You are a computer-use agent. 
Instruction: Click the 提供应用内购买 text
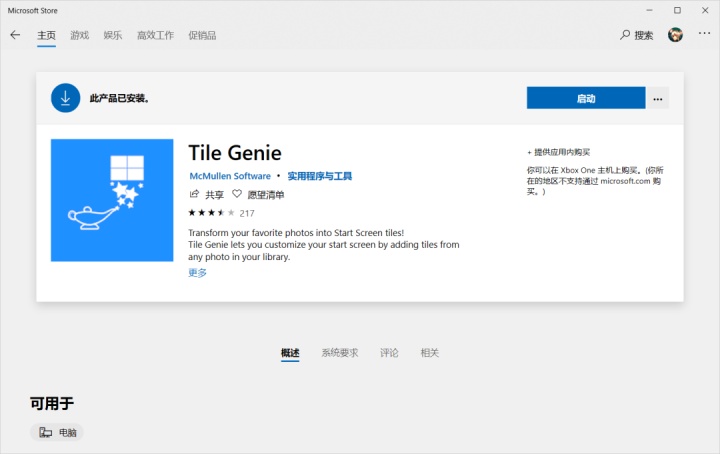coord(558,152)
